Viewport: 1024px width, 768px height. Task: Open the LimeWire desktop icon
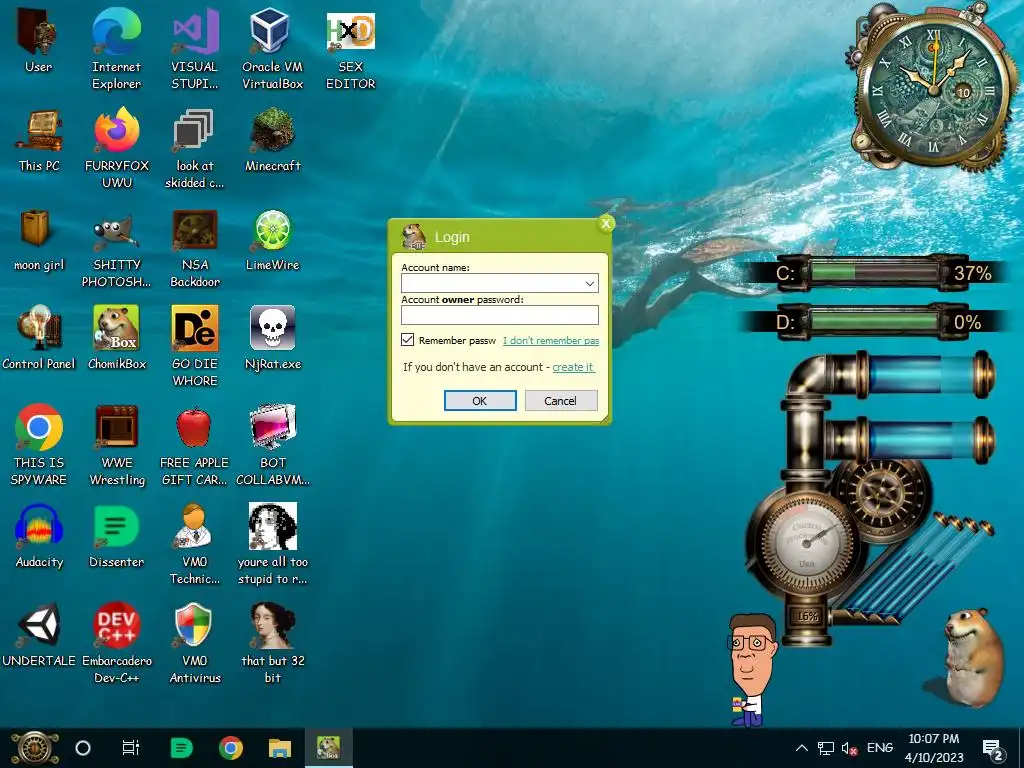click(272, 240)
